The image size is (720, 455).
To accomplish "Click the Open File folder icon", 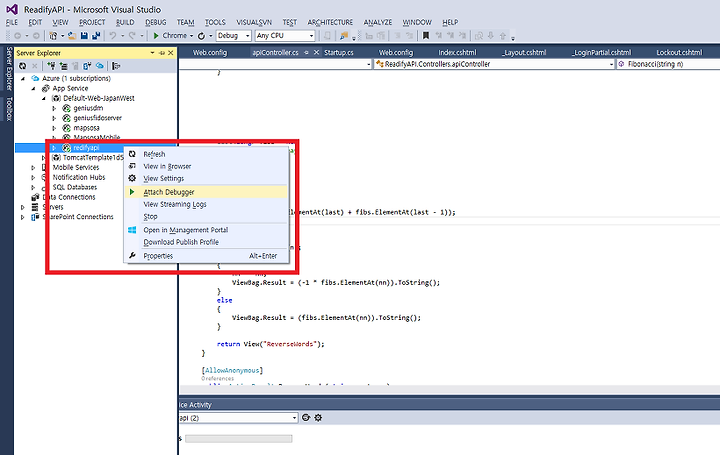I will coord(72,36).
